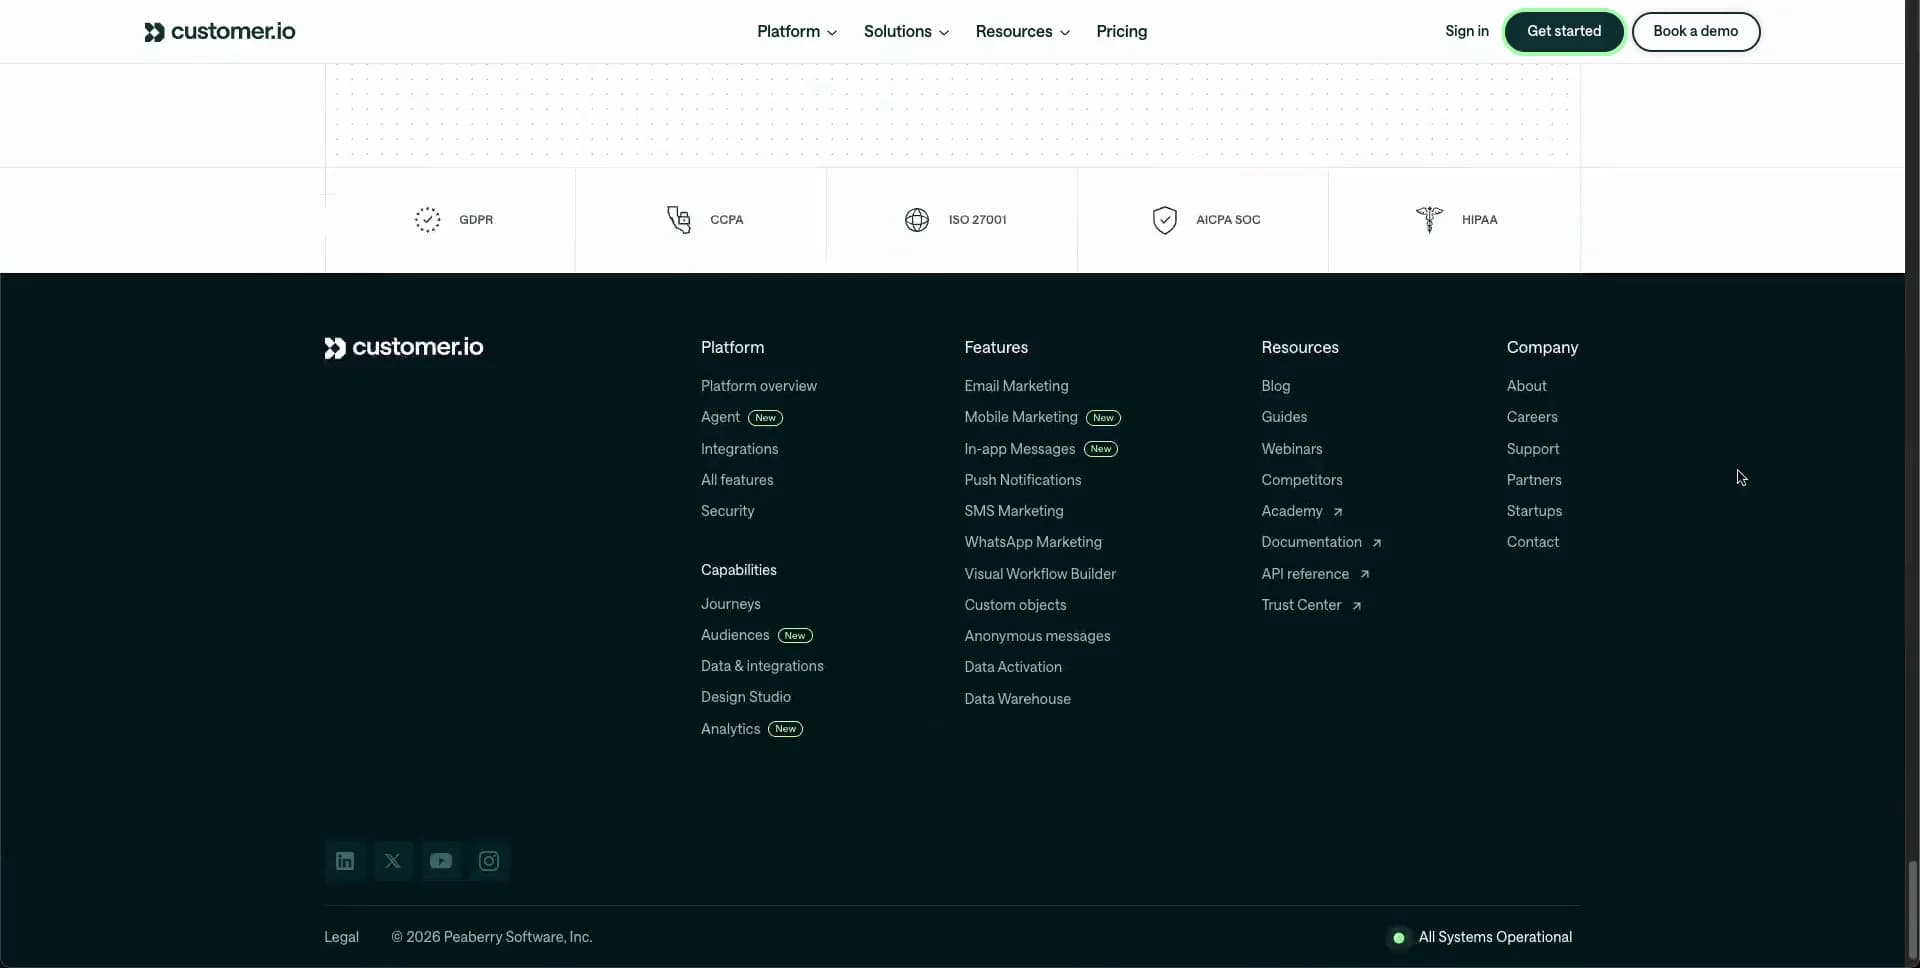Open Push Notifications link

point(1023,480)
